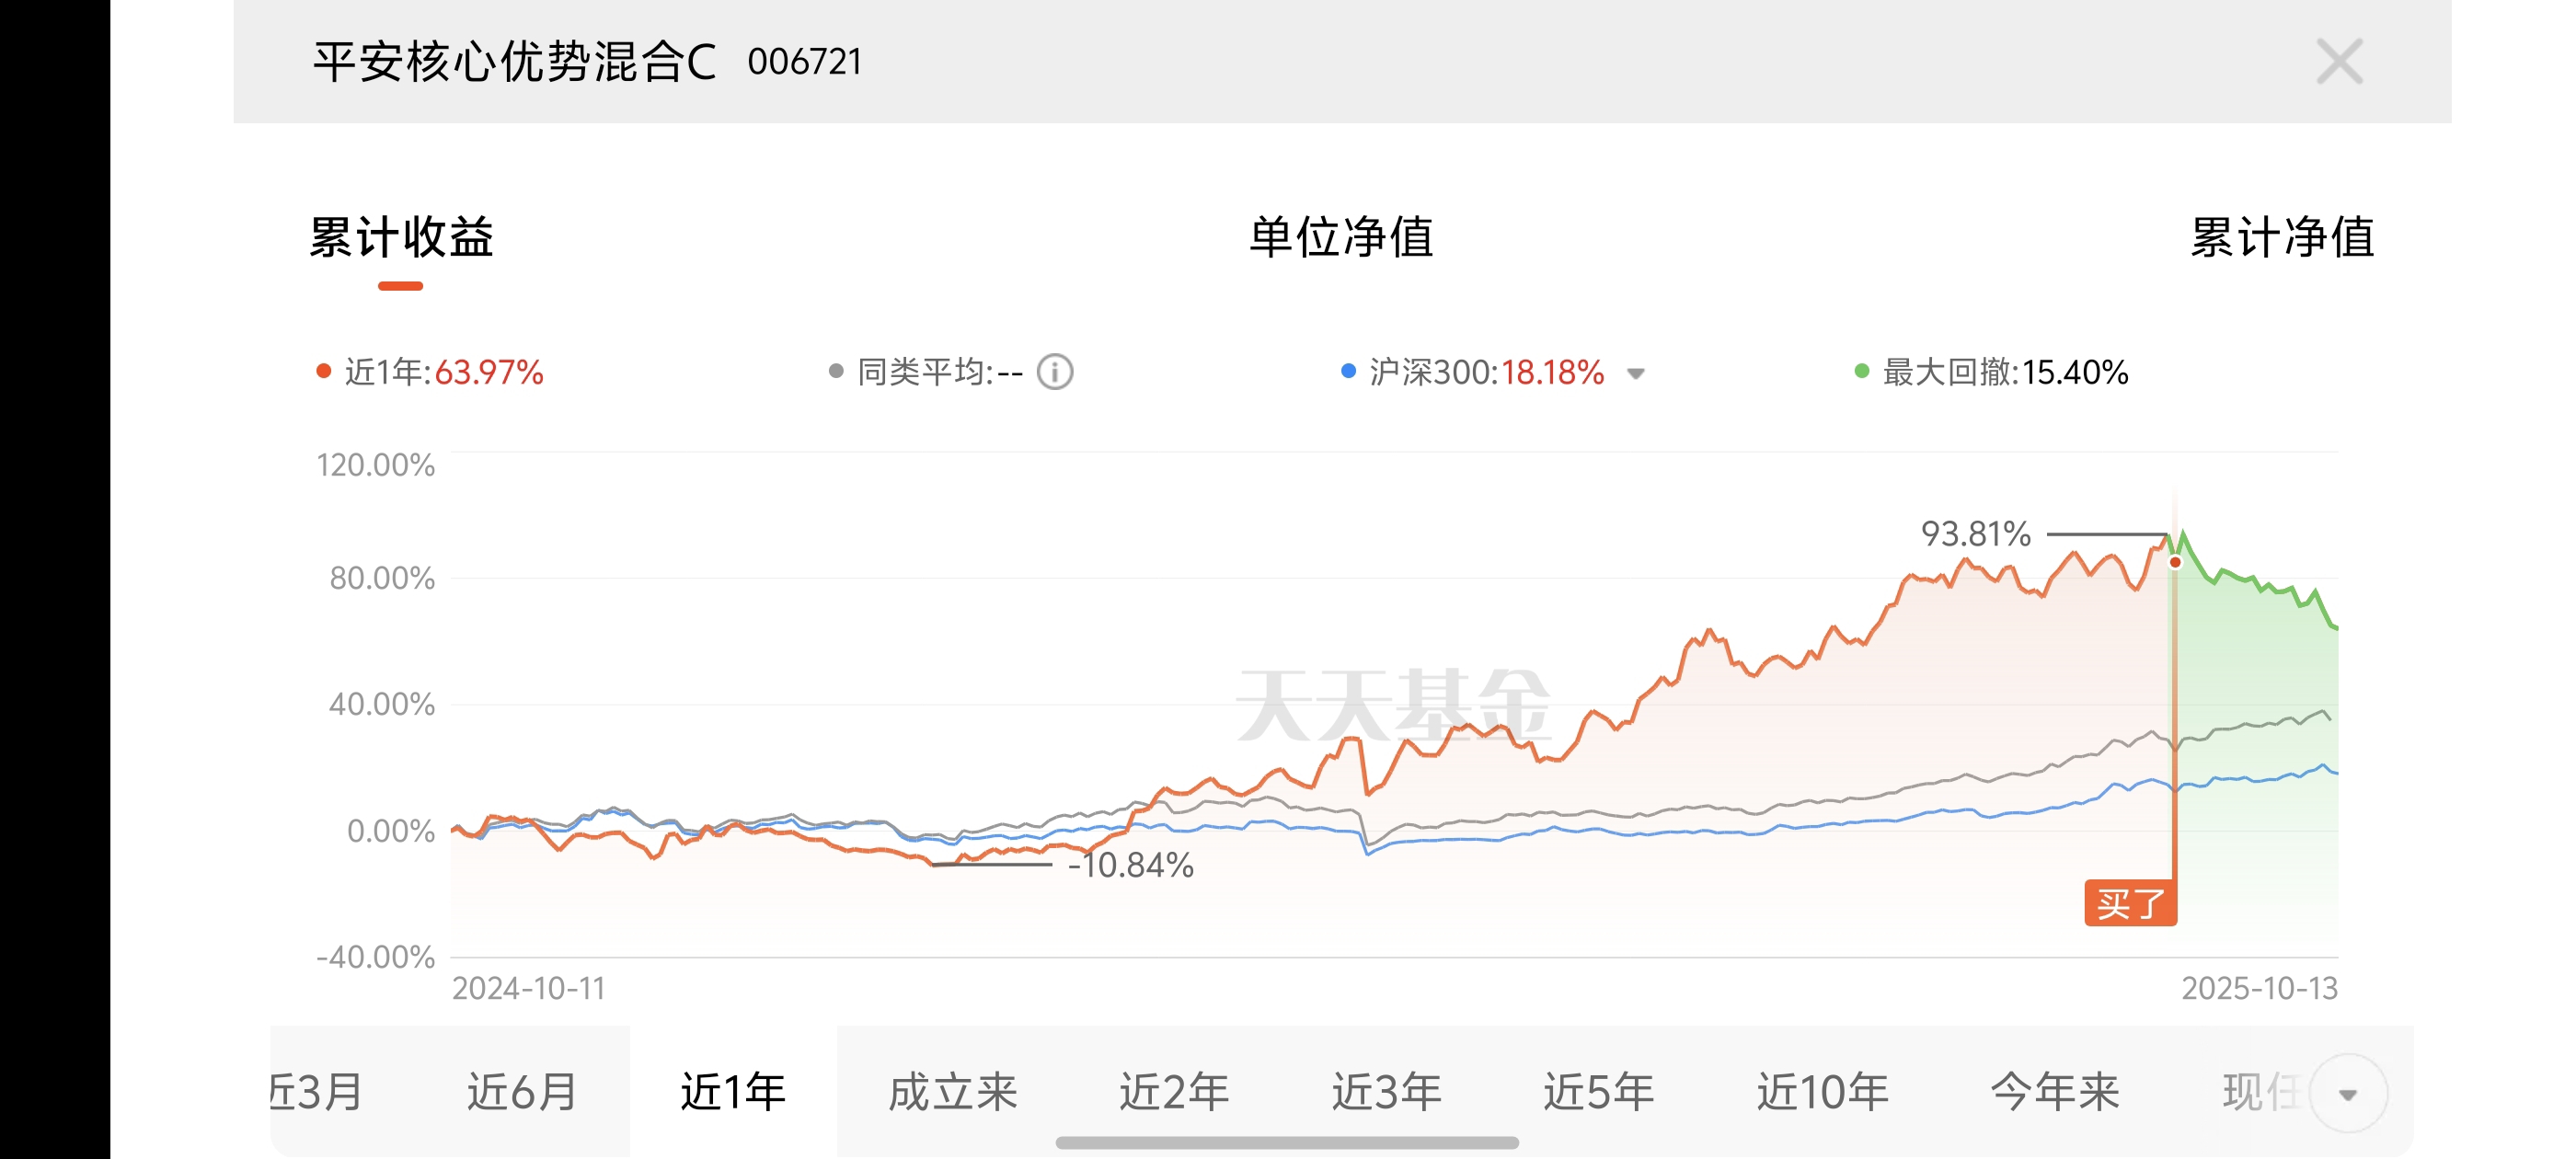Select the 近6月 time range
Image resolution: width=2576 pixels, height=1159 pixels.
522,1091
